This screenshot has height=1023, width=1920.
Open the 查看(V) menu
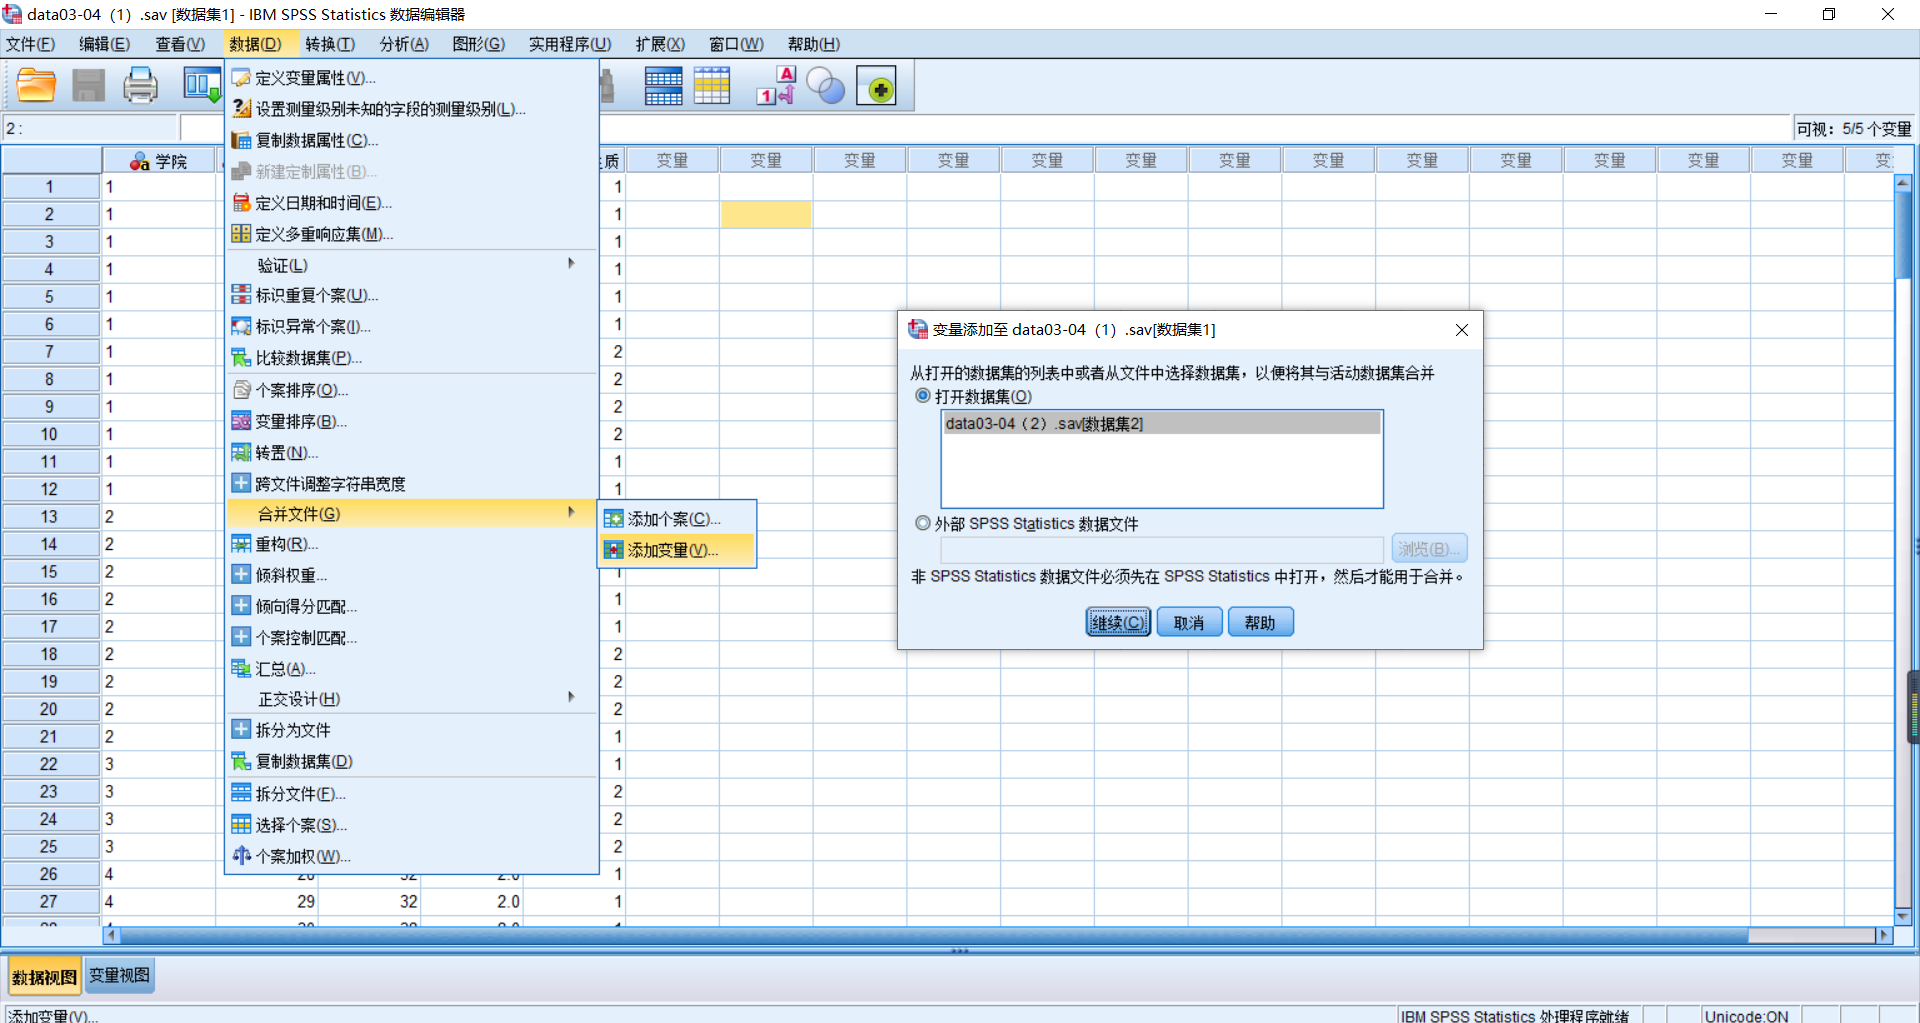(180, 44)
